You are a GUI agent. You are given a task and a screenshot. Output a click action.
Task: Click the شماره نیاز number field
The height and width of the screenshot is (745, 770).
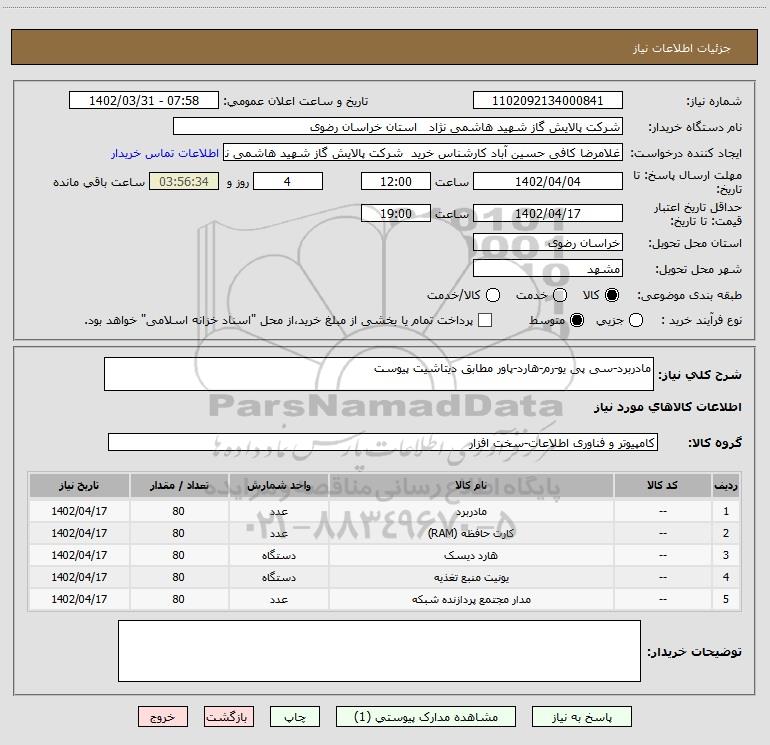(x=546, y=101)
